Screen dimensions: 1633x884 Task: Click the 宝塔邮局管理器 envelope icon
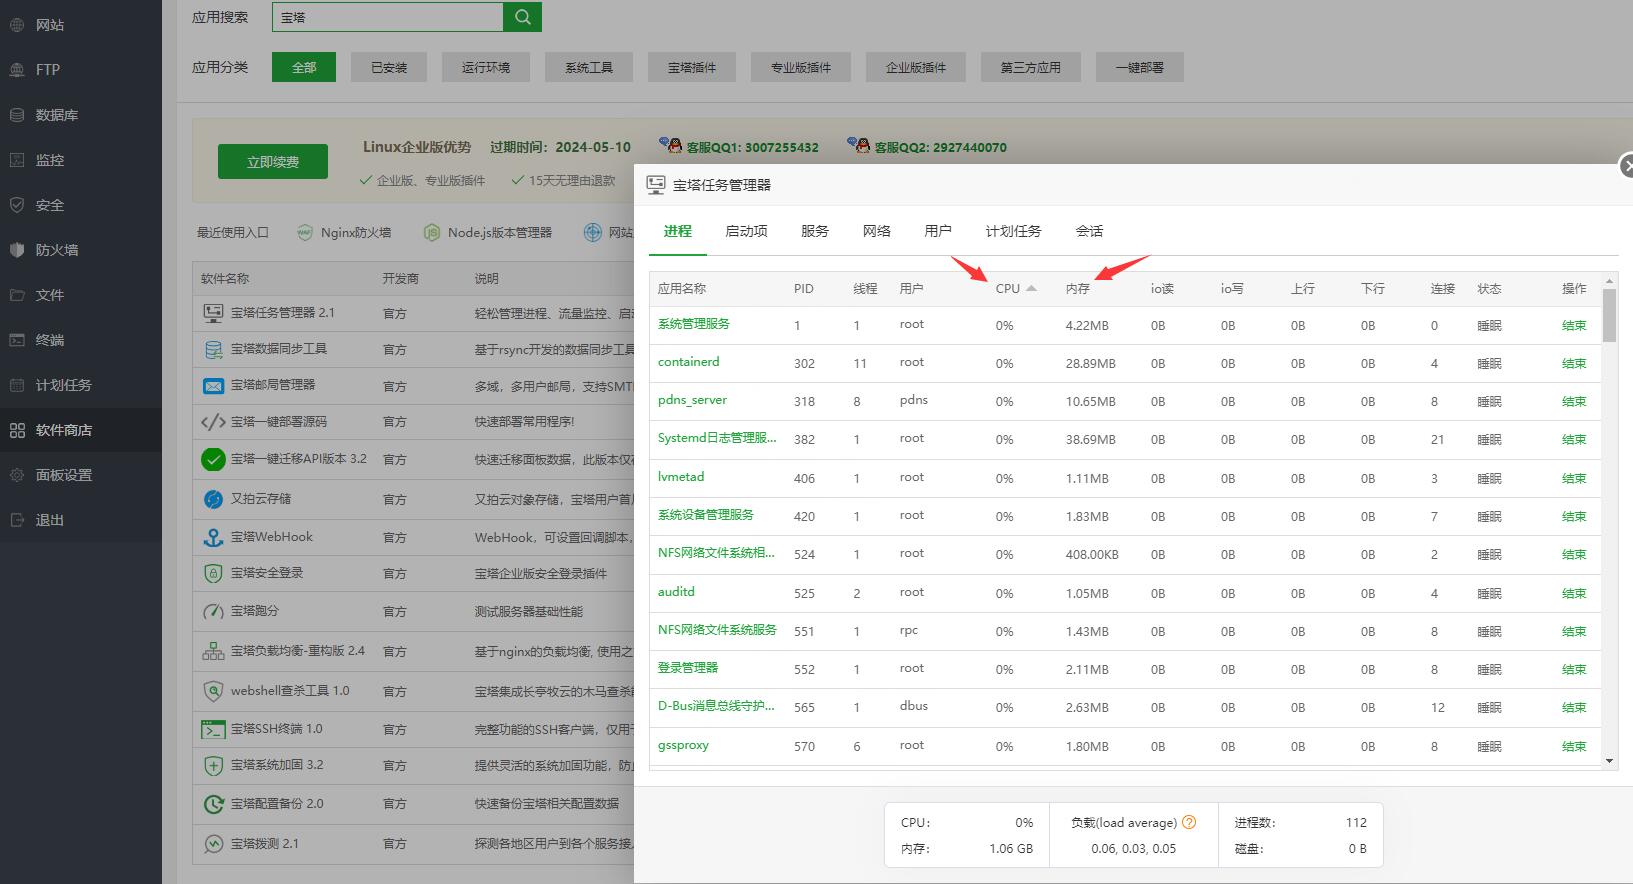tap(213, 386)
